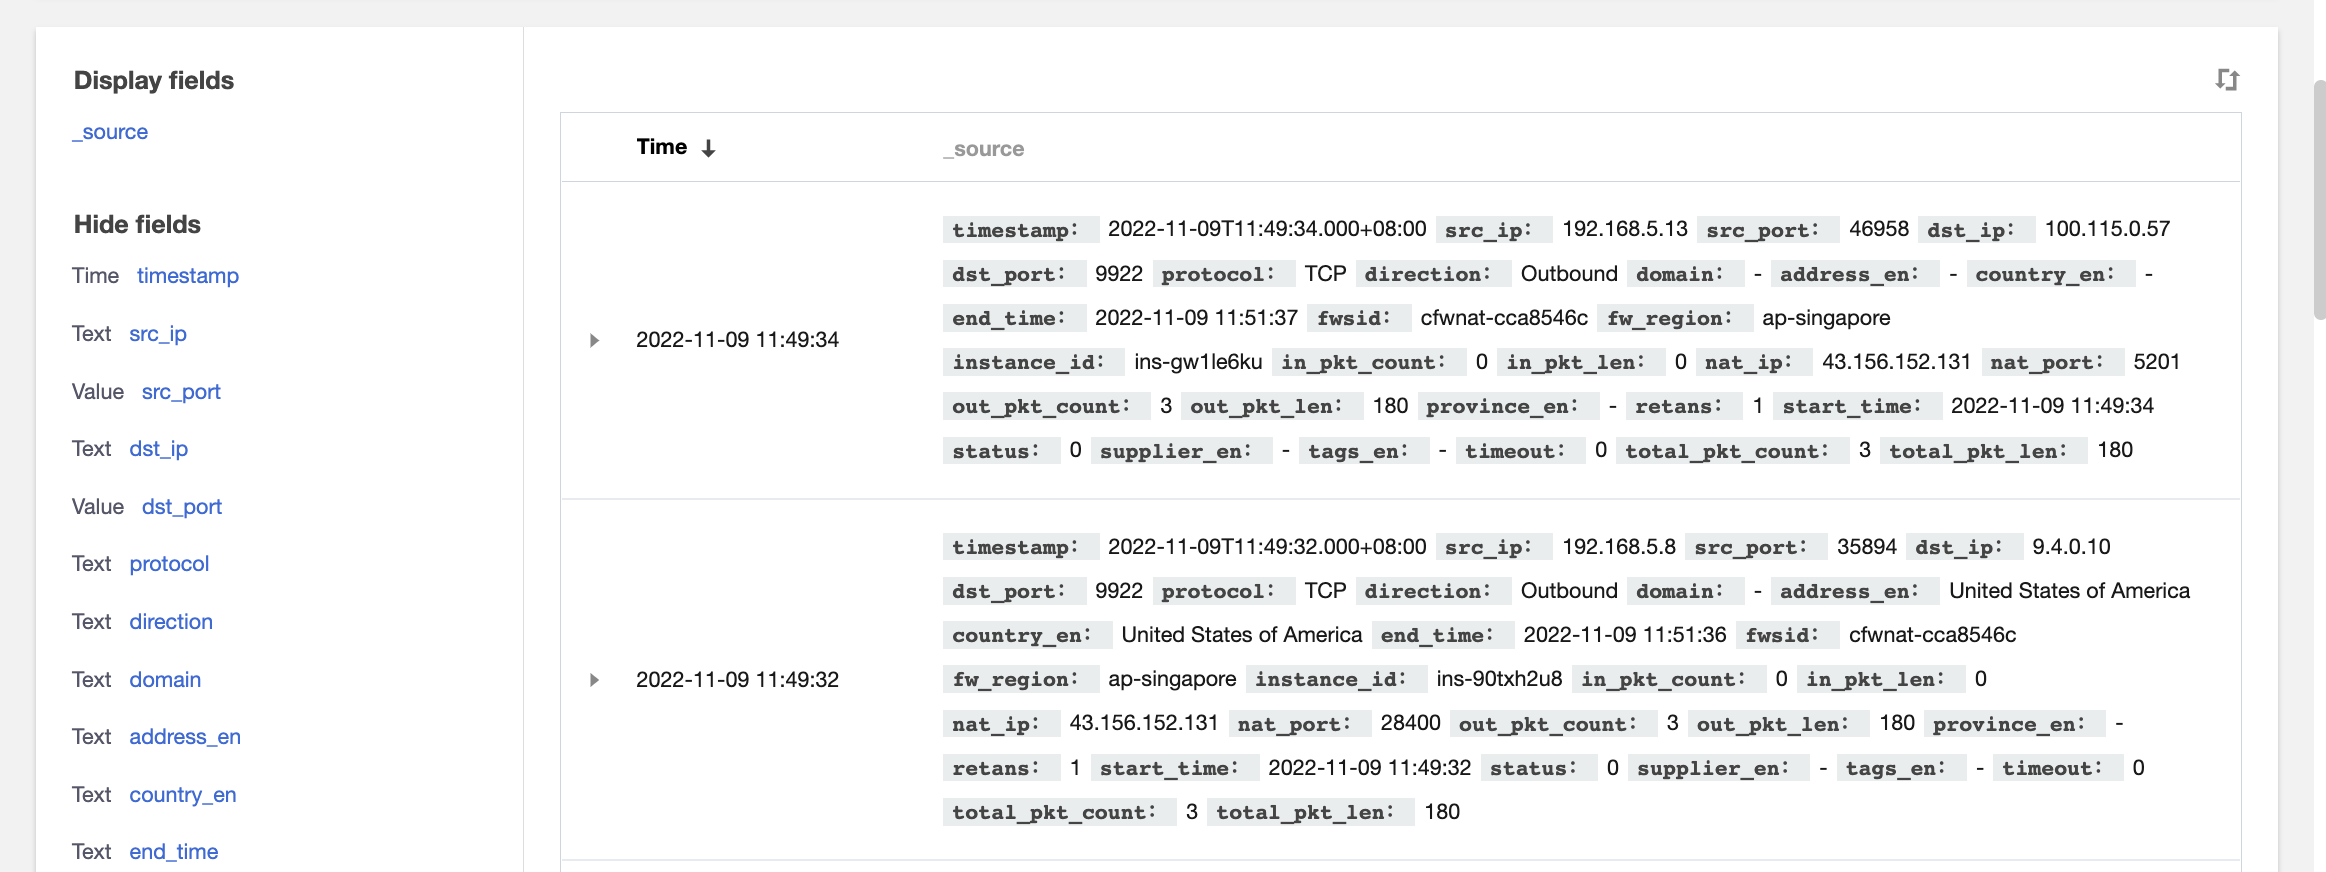
Task: Add domain field to display
Action: (x=165, y=680)
